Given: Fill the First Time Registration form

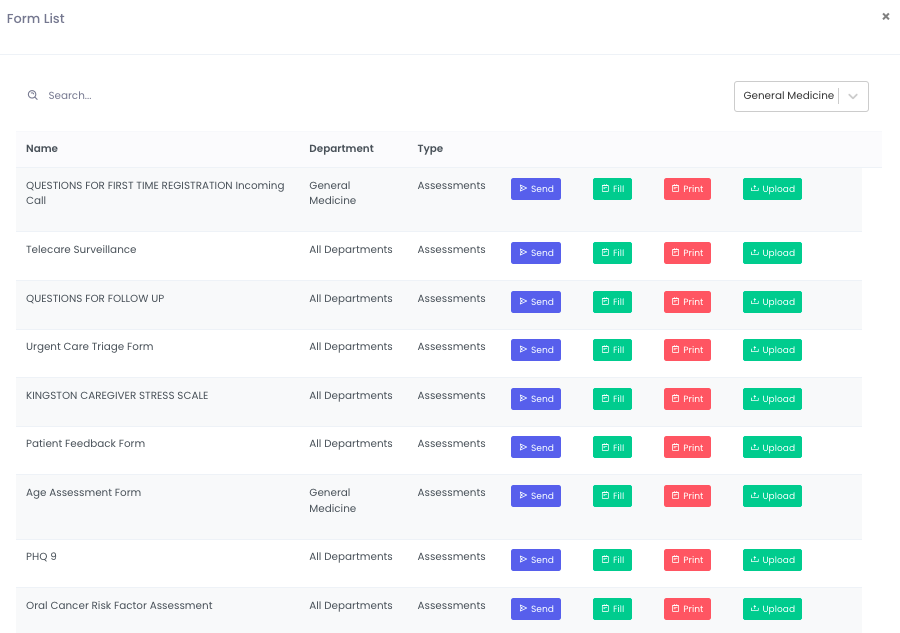Looking at the screenshot, I should point(612,189).
